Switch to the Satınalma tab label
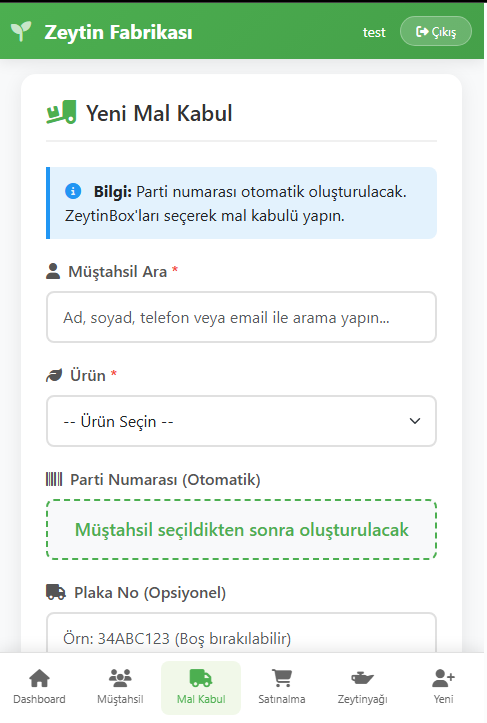 click(x=282, y=699)
